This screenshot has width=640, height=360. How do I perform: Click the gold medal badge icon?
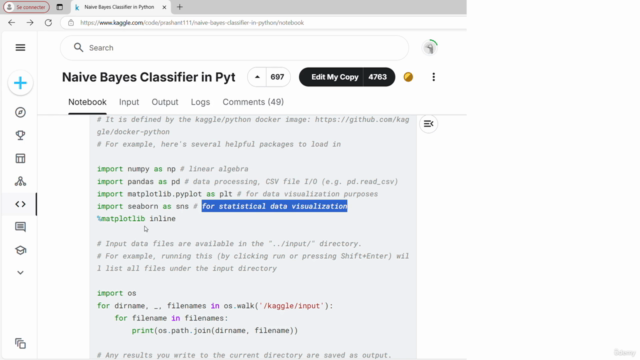[x=408, y=77]
